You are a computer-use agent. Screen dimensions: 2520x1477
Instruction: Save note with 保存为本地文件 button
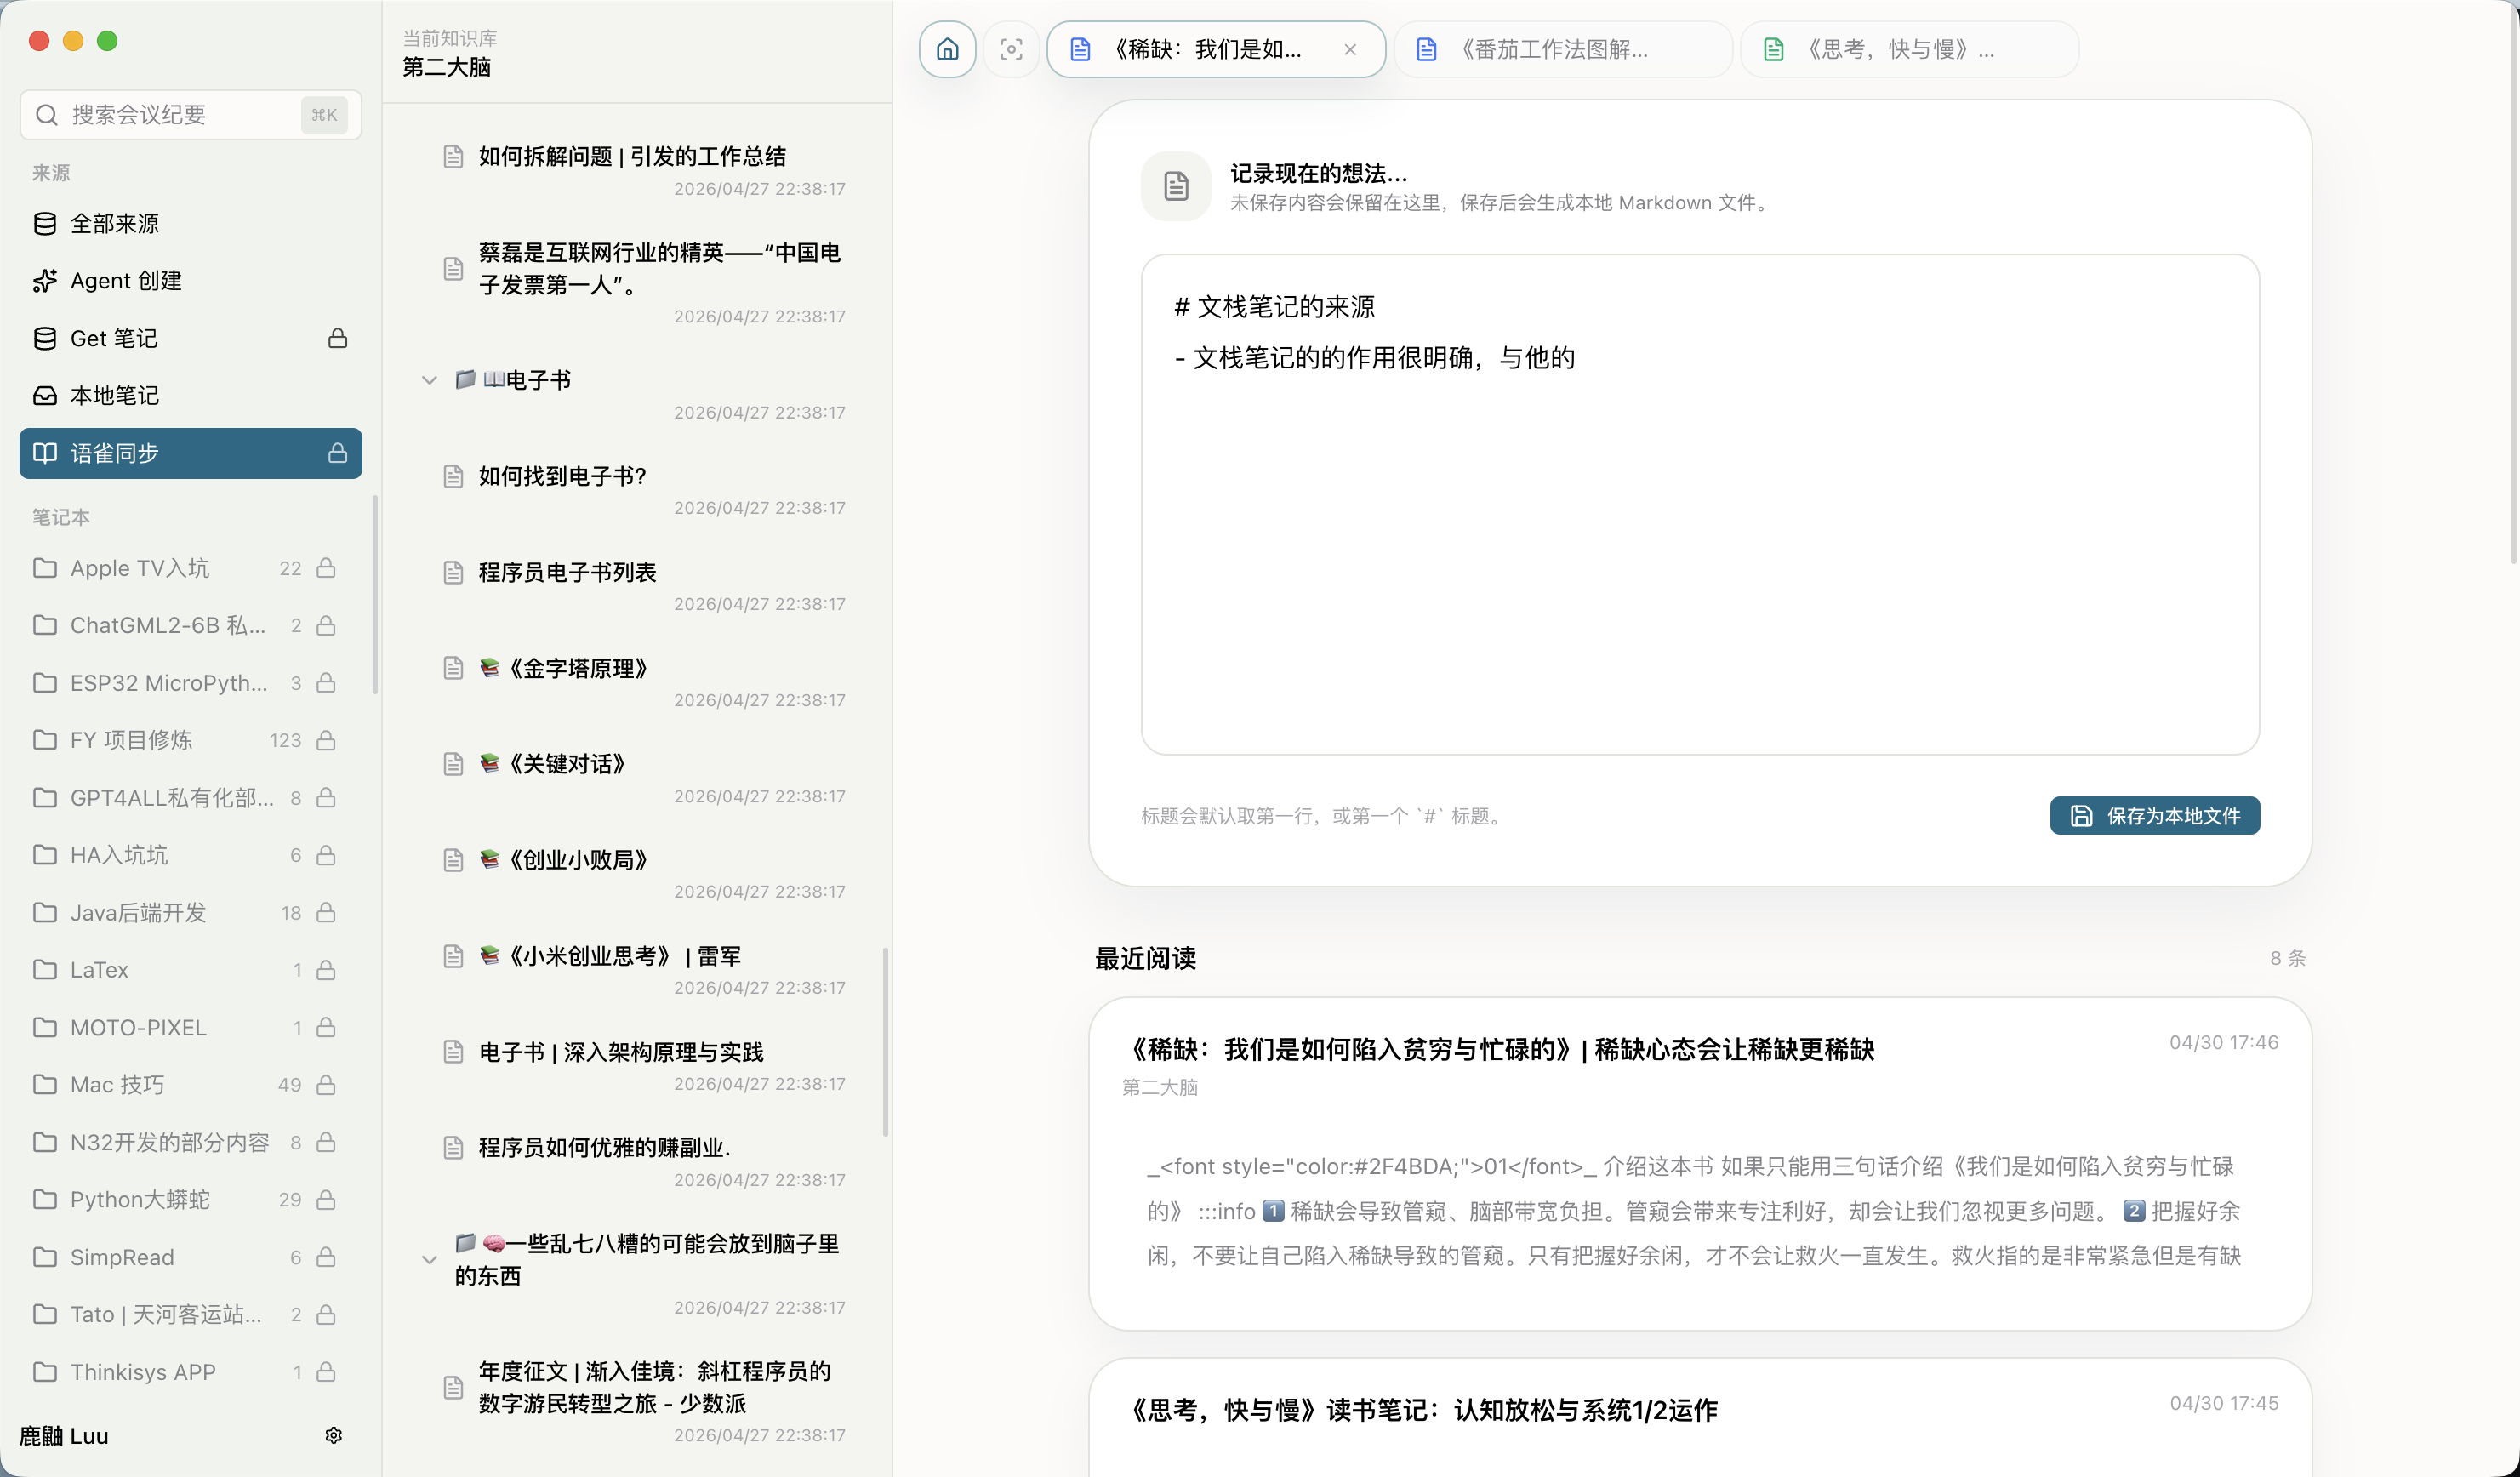coord(2154,816)
